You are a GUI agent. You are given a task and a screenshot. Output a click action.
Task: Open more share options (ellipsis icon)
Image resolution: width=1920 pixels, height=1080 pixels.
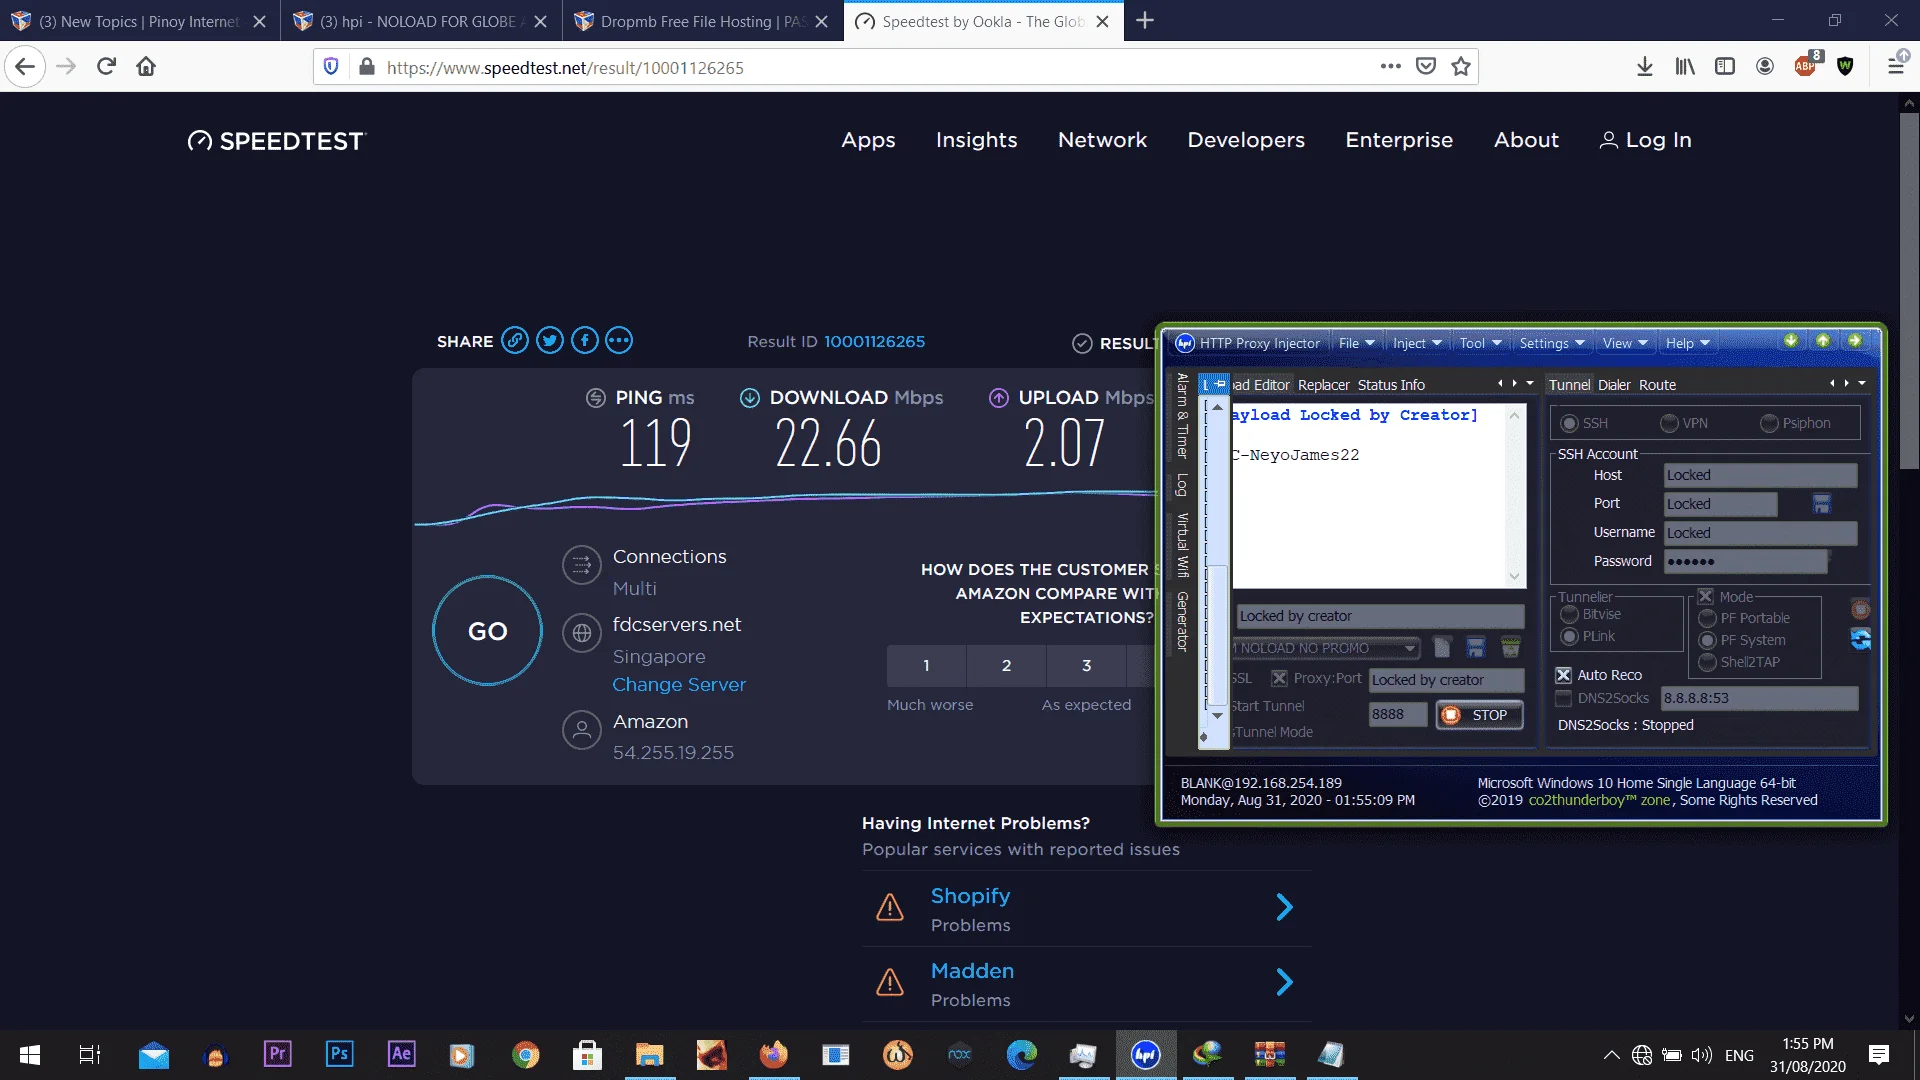[620, 341]
